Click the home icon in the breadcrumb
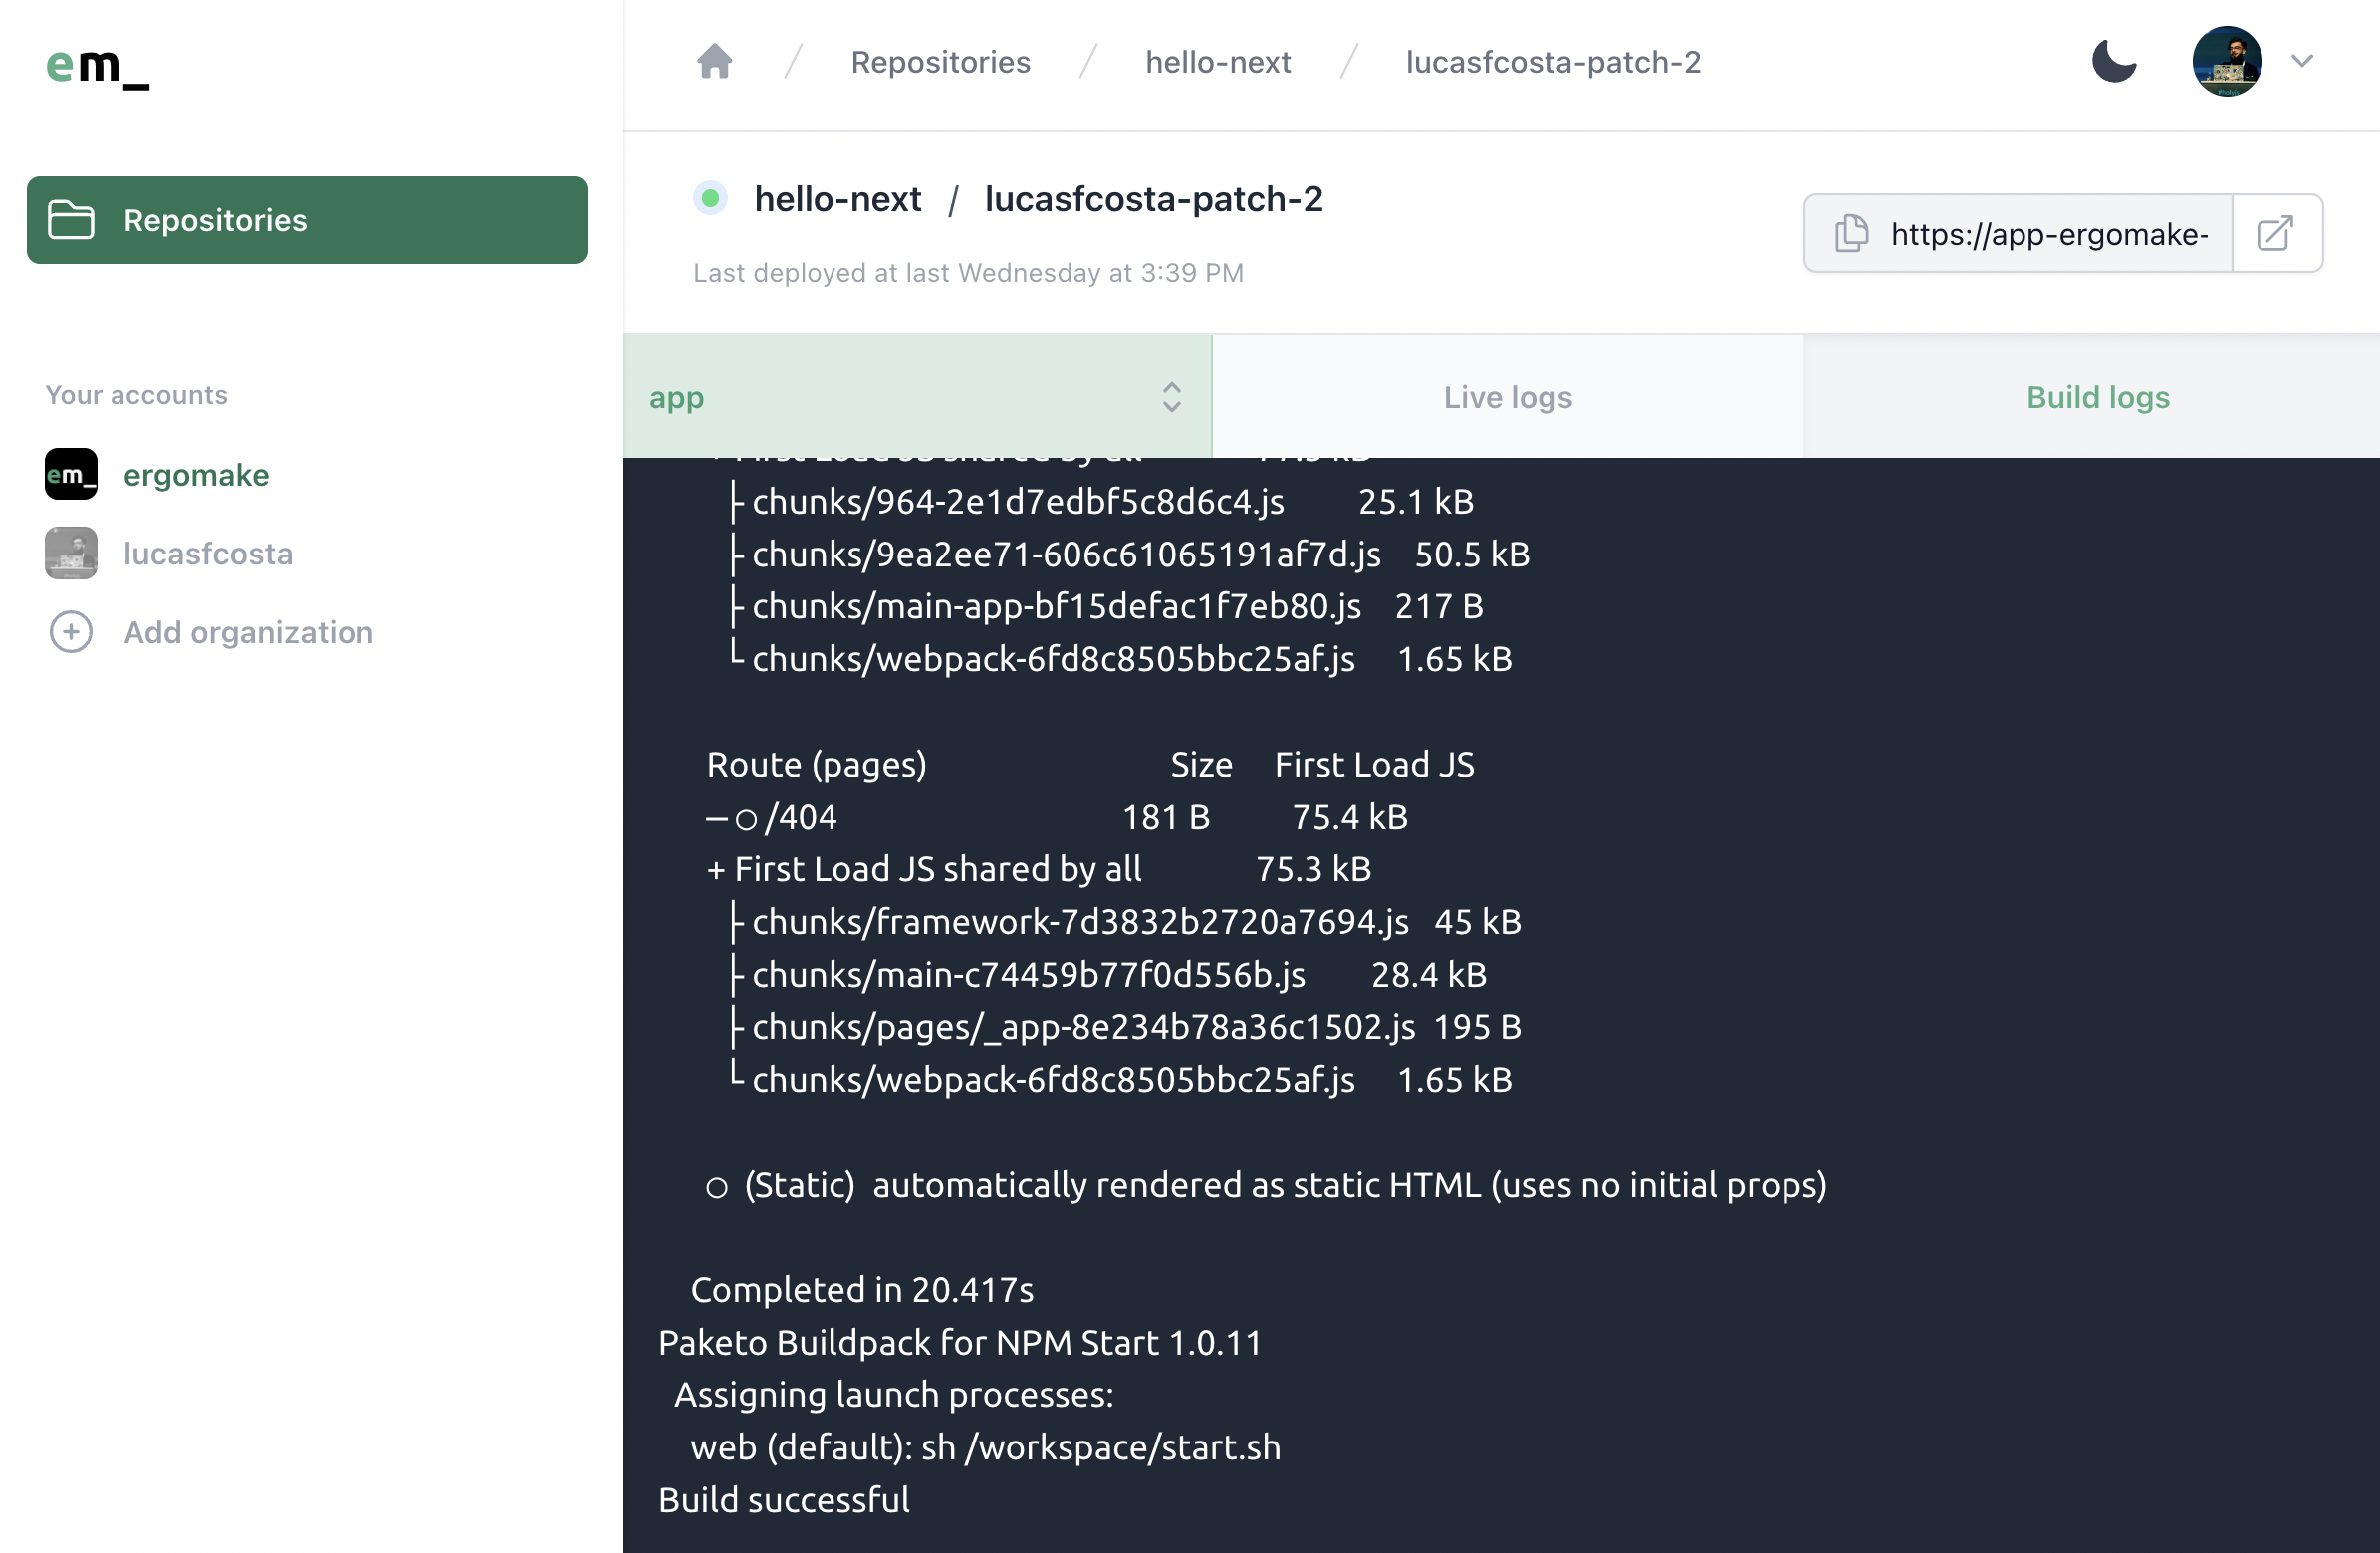Screen dimensions: 2380x1553 713,61
